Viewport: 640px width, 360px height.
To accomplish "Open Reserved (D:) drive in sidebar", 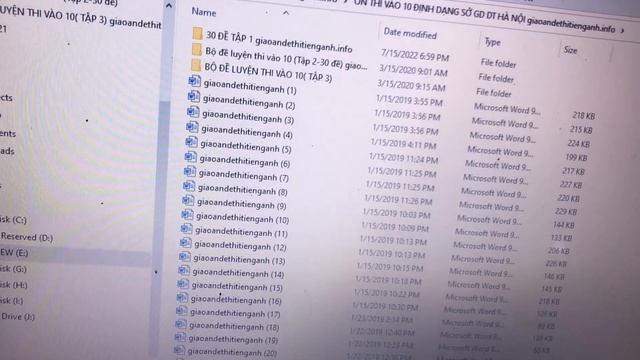I will pyautogui.click(x=27, y=237).
